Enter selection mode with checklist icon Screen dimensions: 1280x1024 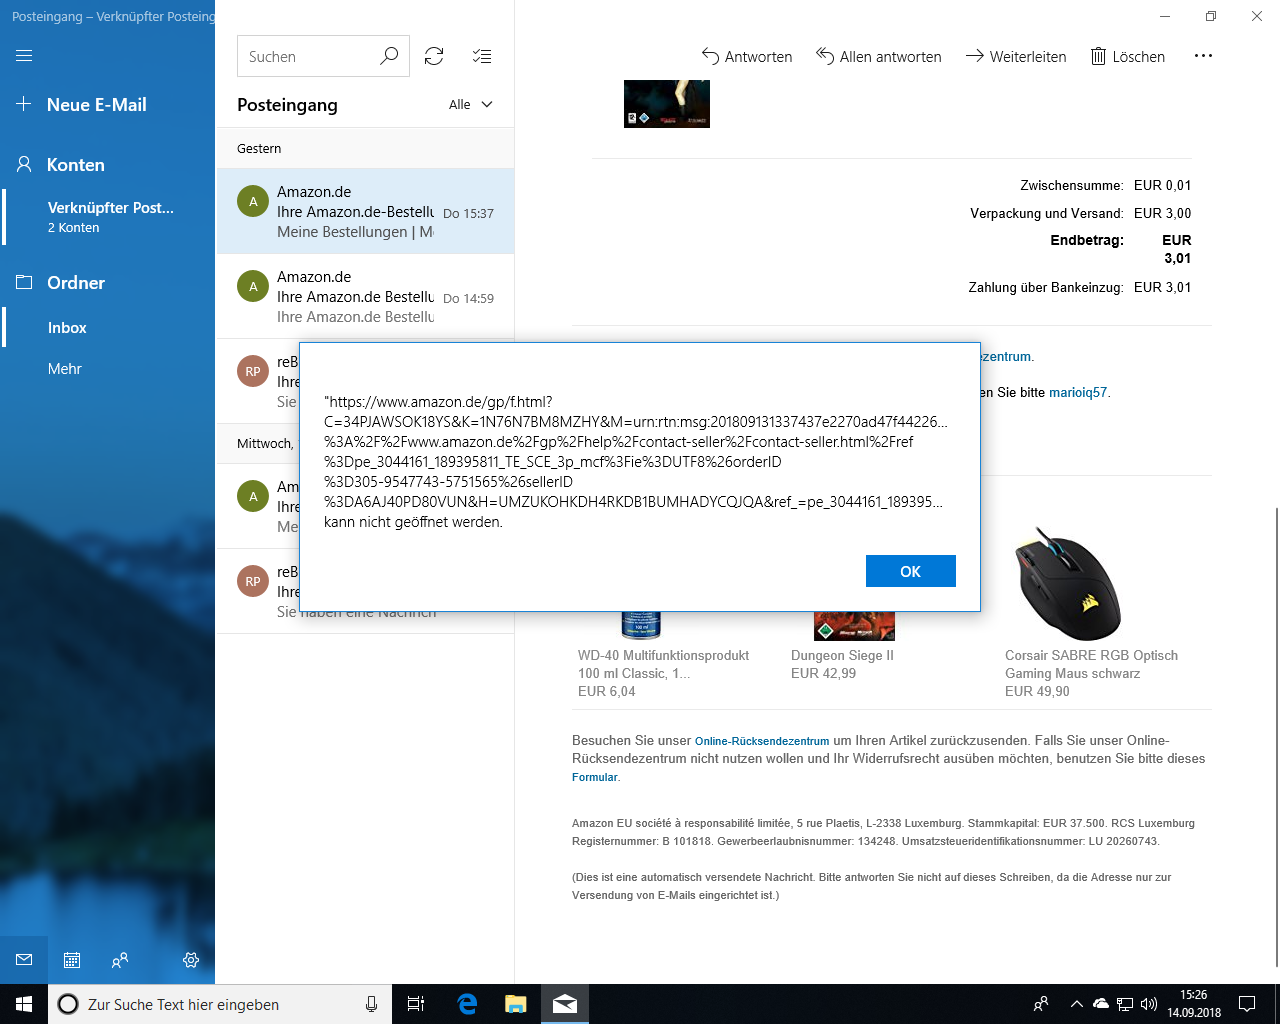(482, 56)
